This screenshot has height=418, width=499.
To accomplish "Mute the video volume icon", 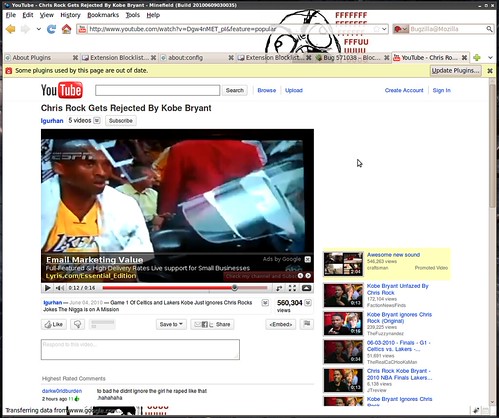I will click(x=60, y=288).
